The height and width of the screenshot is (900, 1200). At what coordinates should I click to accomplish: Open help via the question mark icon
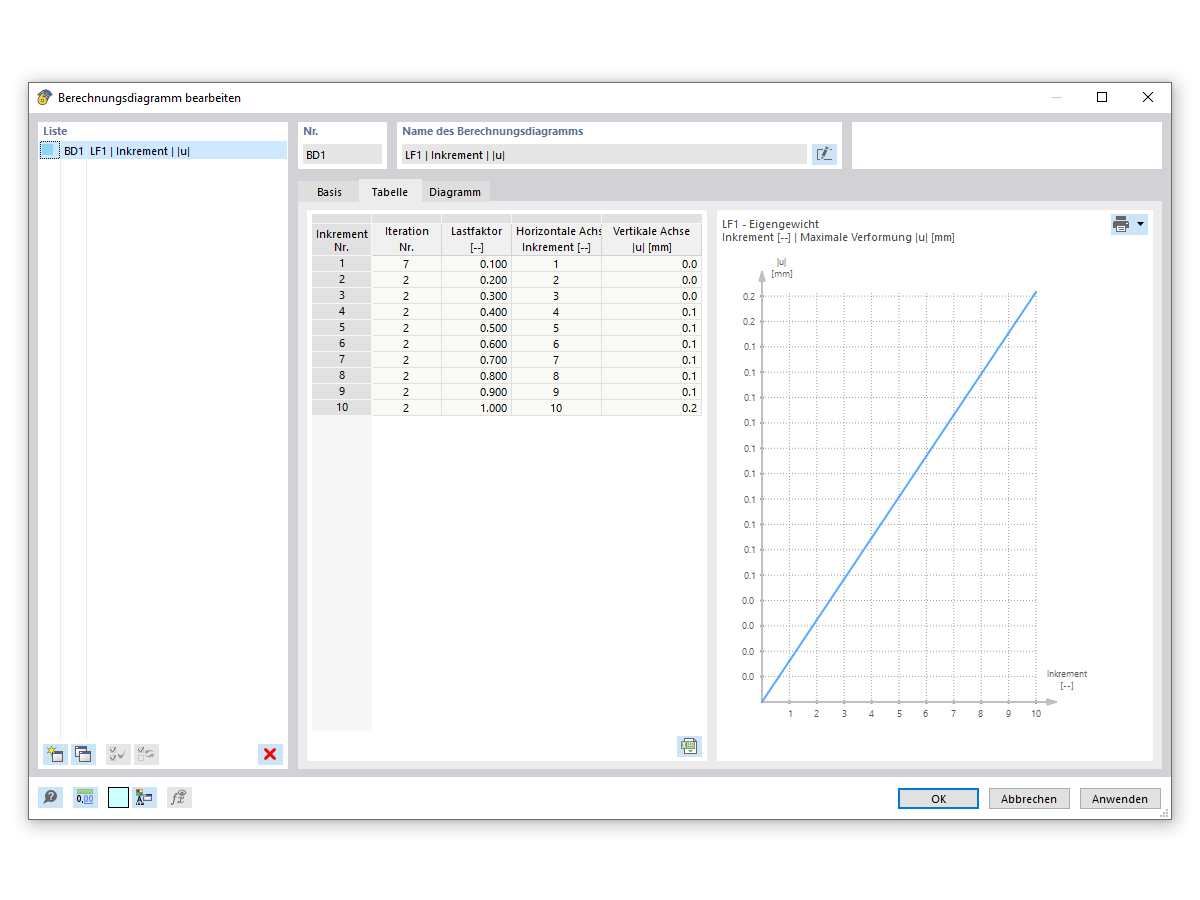50,797
